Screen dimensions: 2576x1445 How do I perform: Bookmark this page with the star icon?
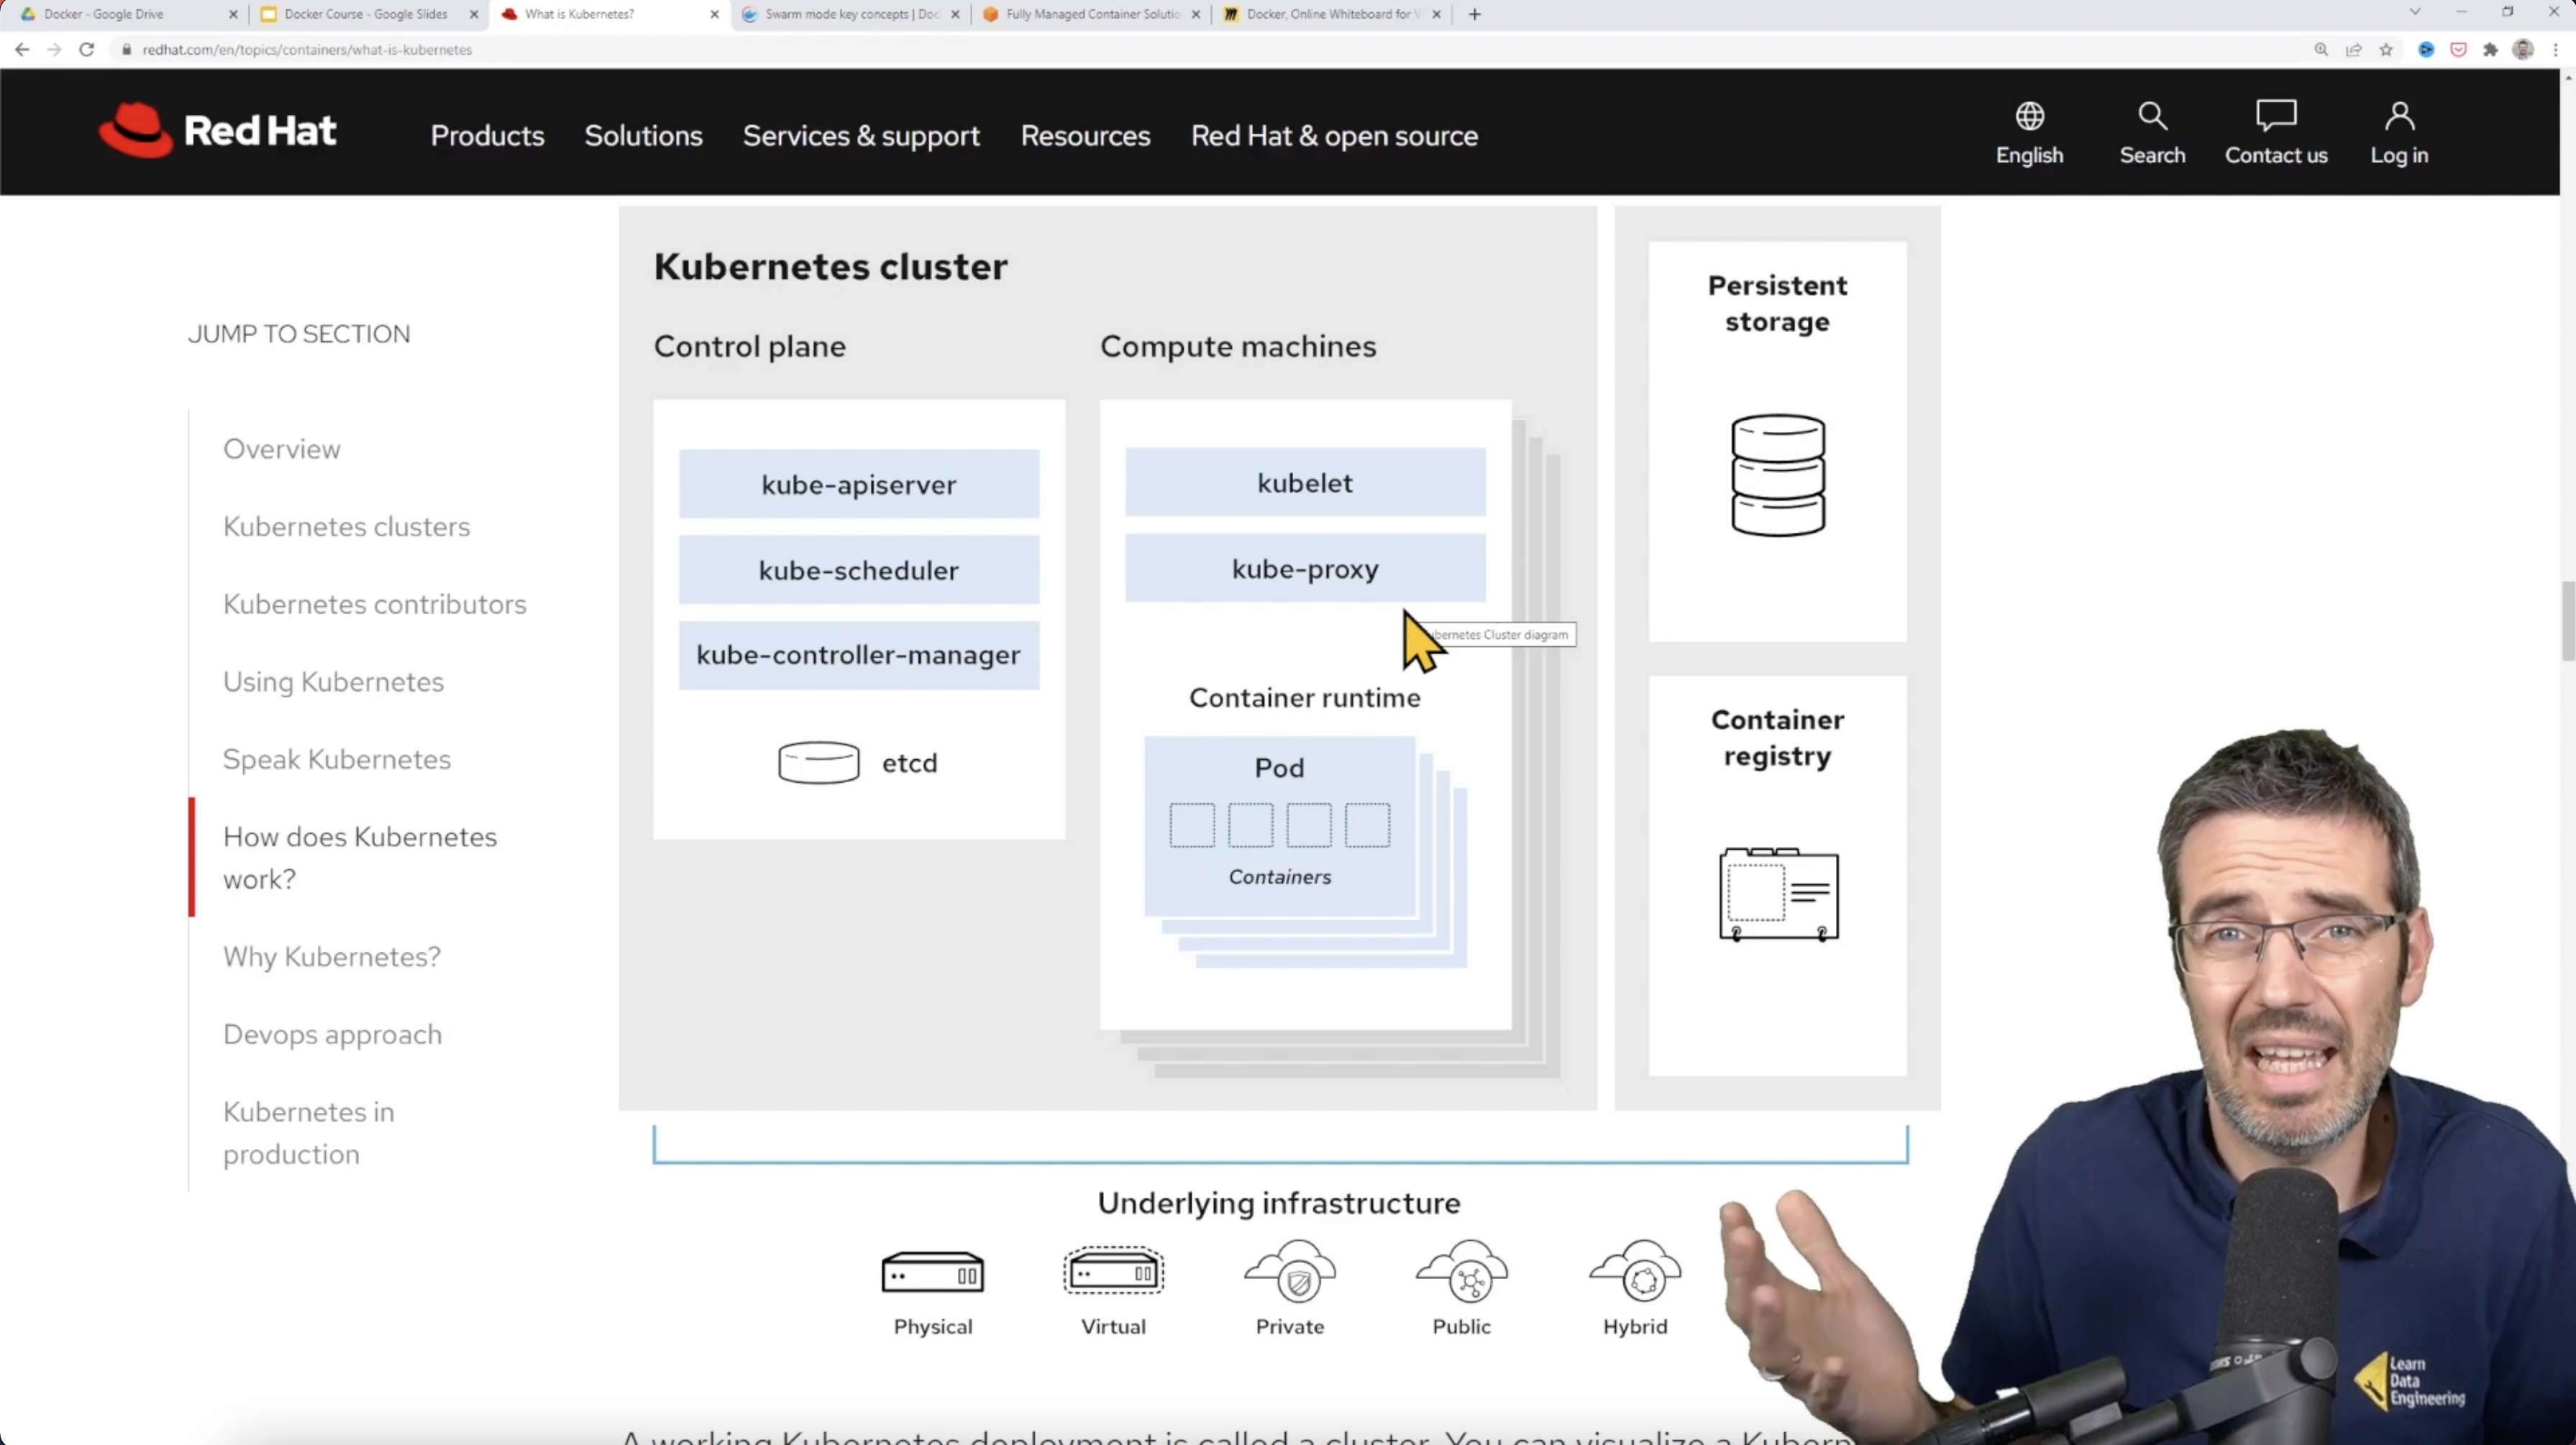[x=2386, y=49]
